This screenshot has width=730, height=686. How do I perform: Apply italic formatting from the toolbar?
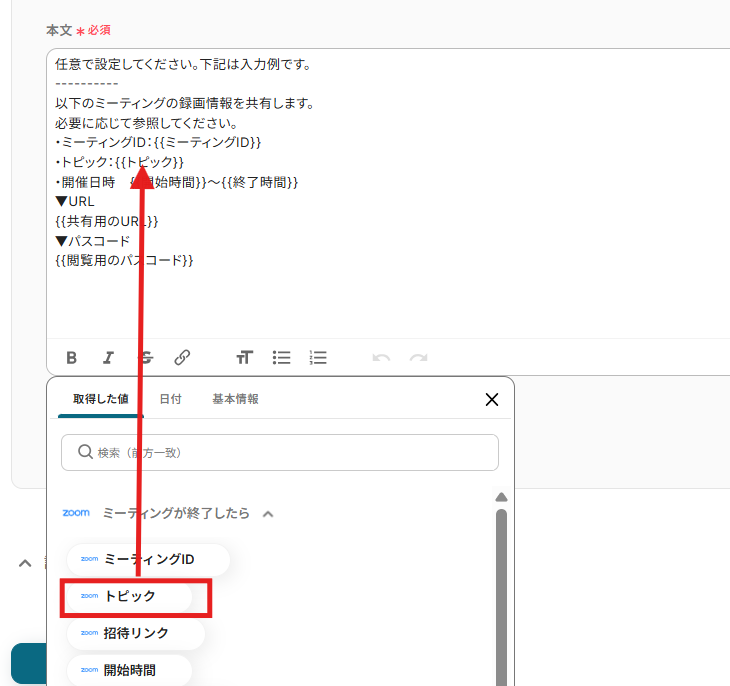point(108,357)
